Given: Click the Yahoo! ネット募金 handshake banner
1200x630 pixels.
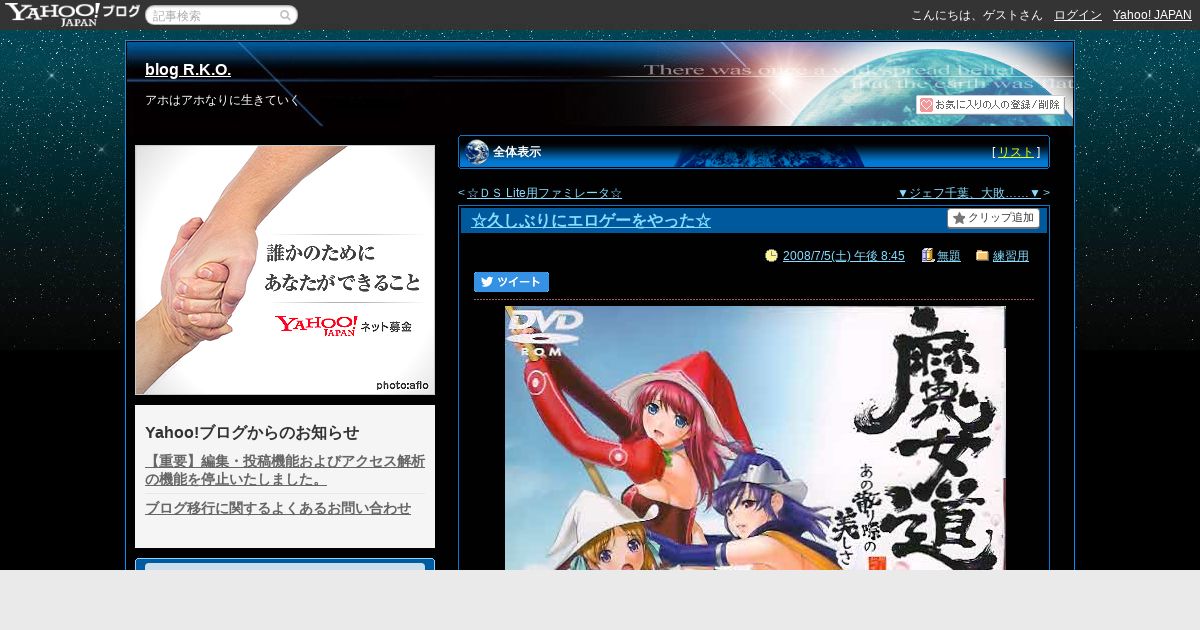Looking at the screenshot, I should coord(285,270).
